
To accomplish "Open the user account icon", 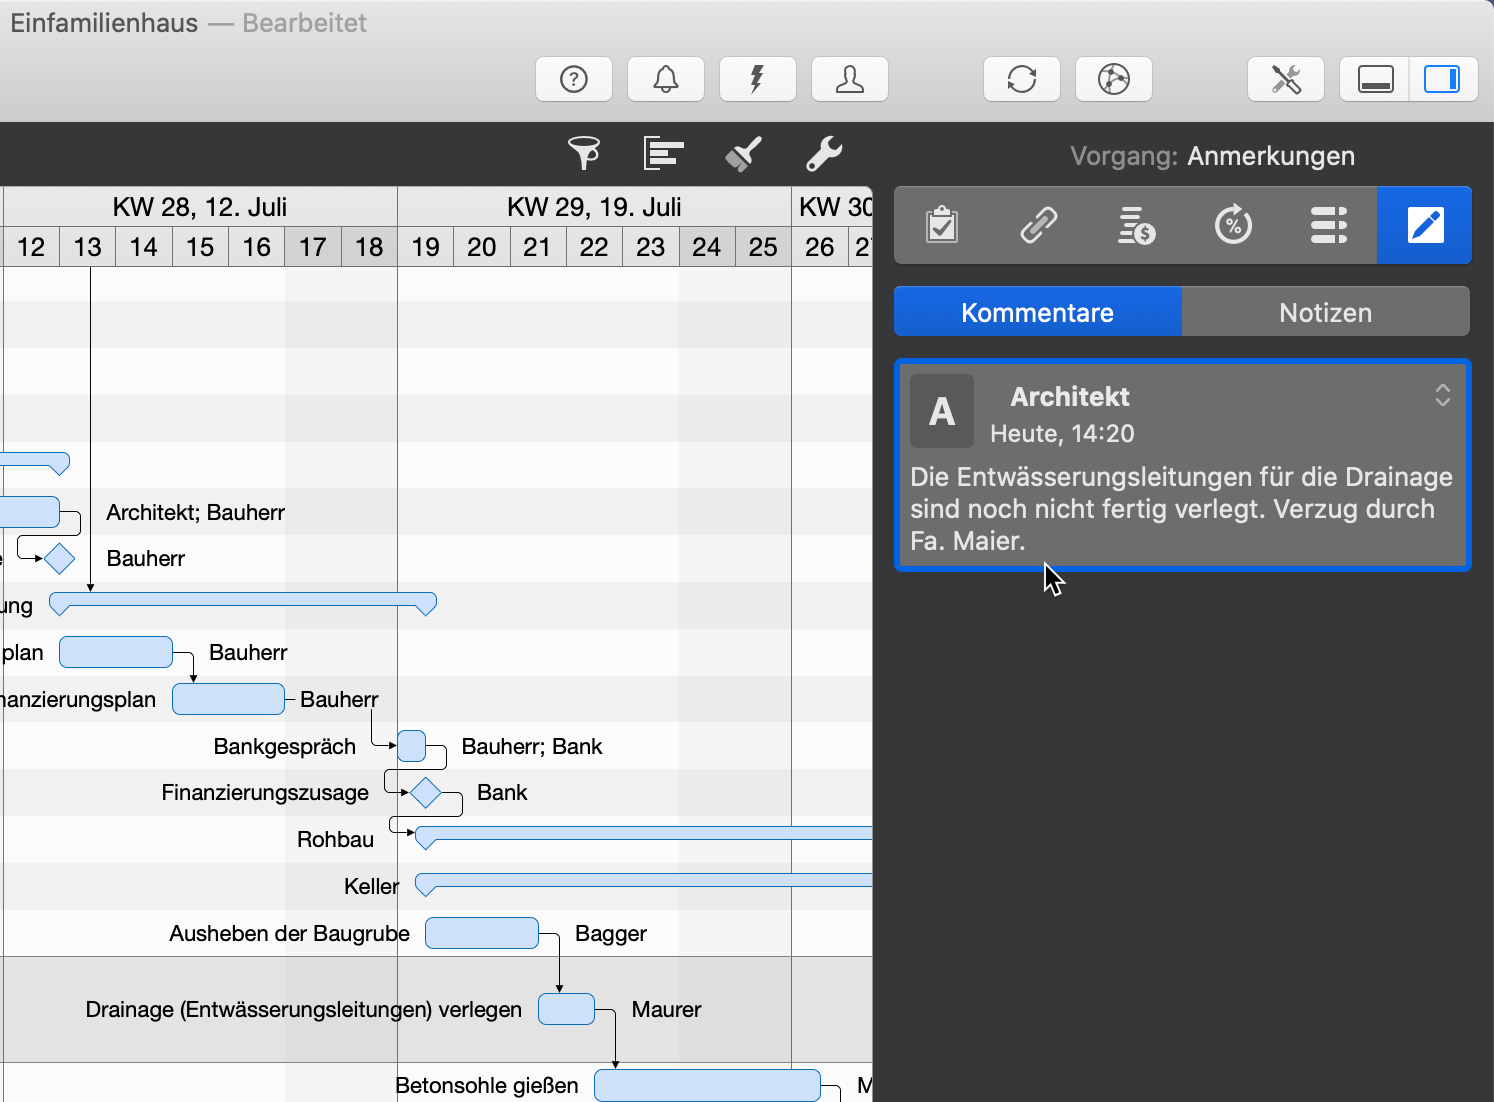I will [x=849, y=79].
